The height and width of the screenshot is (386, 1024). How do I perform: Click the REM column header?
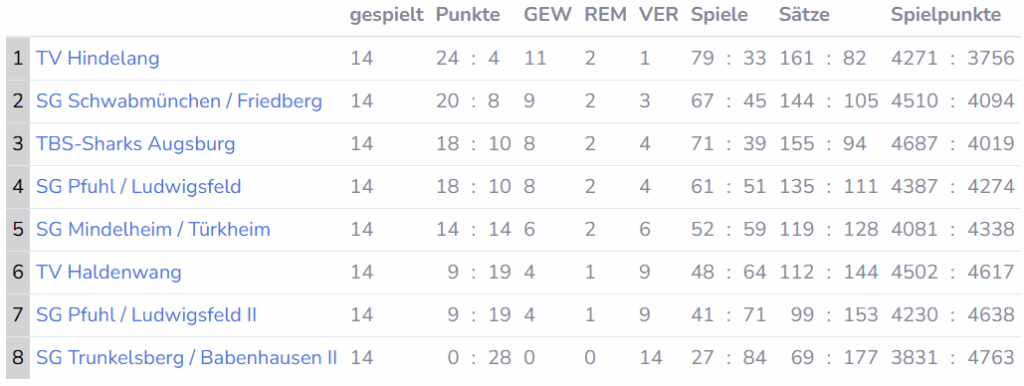click(x=605, y=16)
